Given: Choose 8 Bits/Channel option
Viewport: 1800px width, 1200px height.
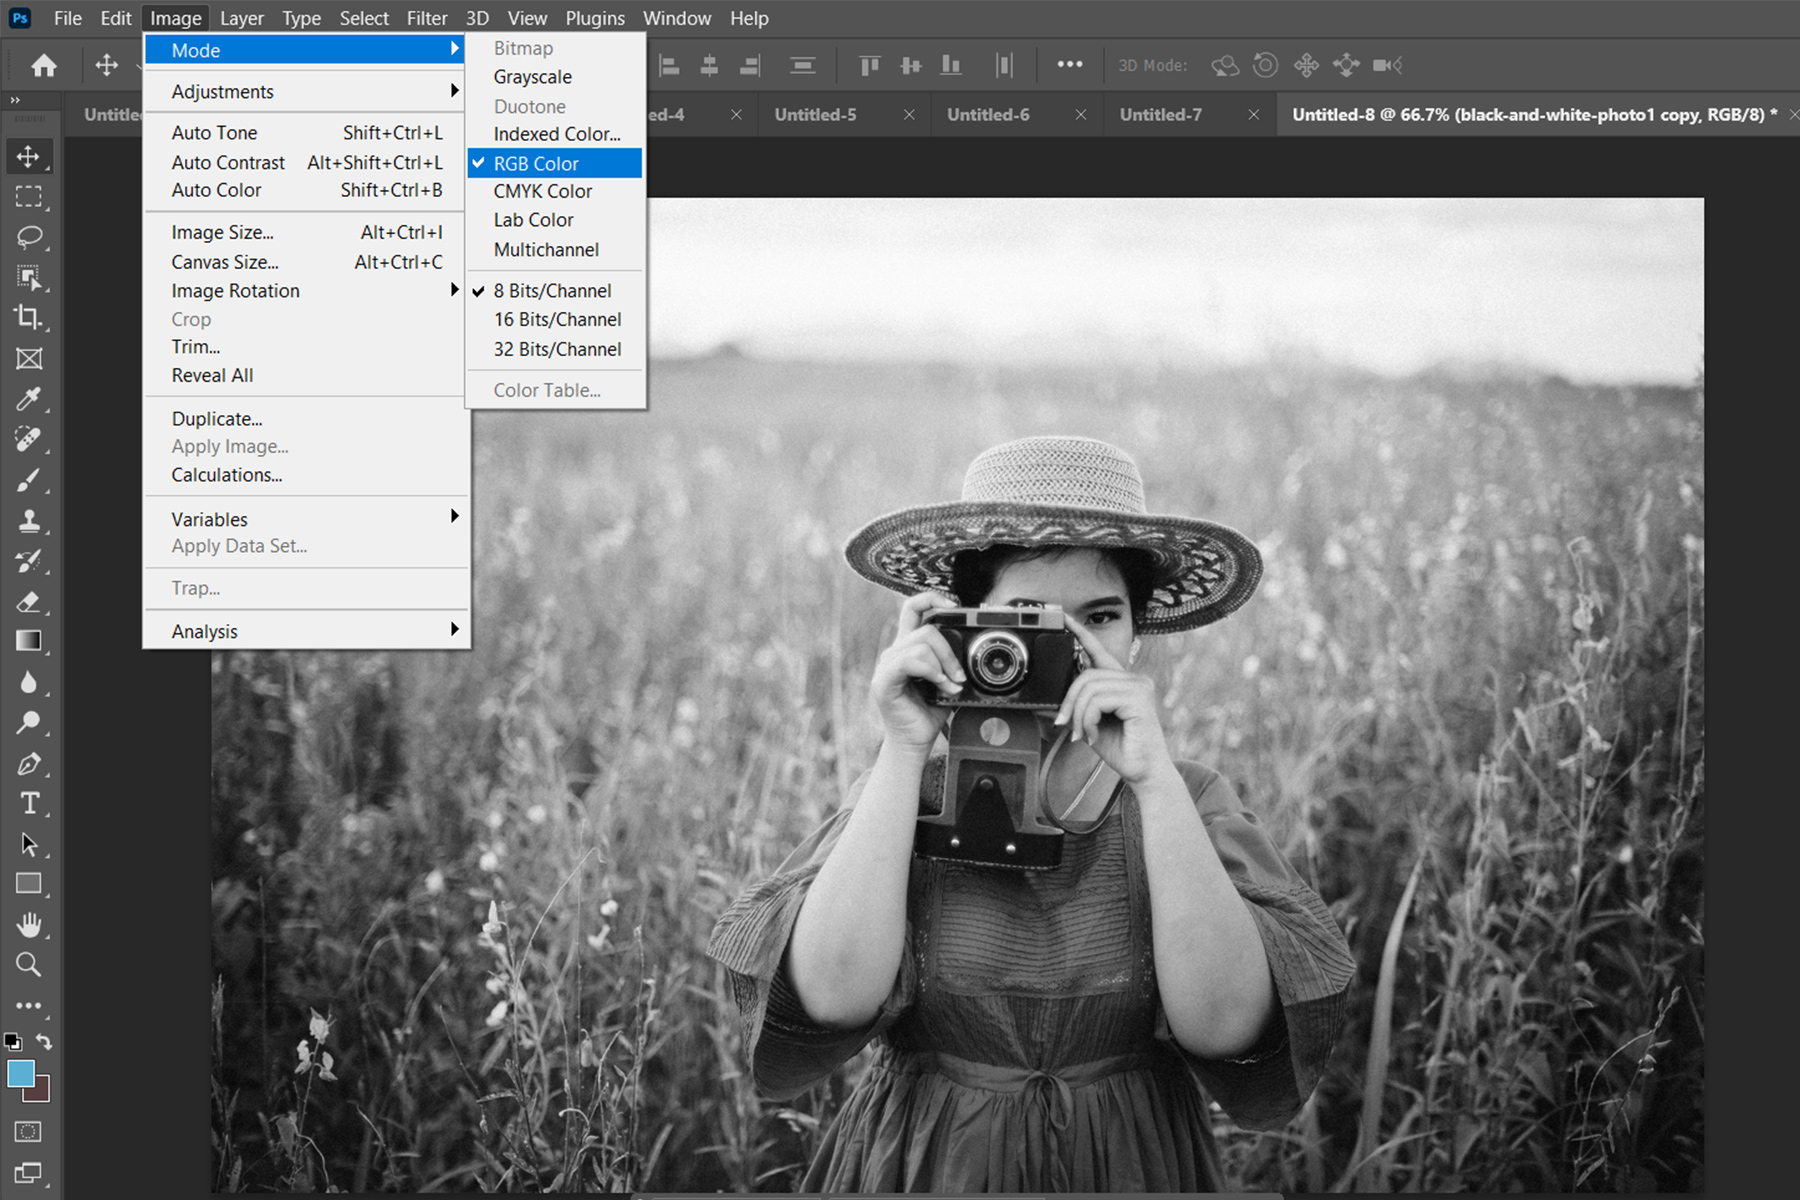Looking at the screenshot, I should 555,291.
